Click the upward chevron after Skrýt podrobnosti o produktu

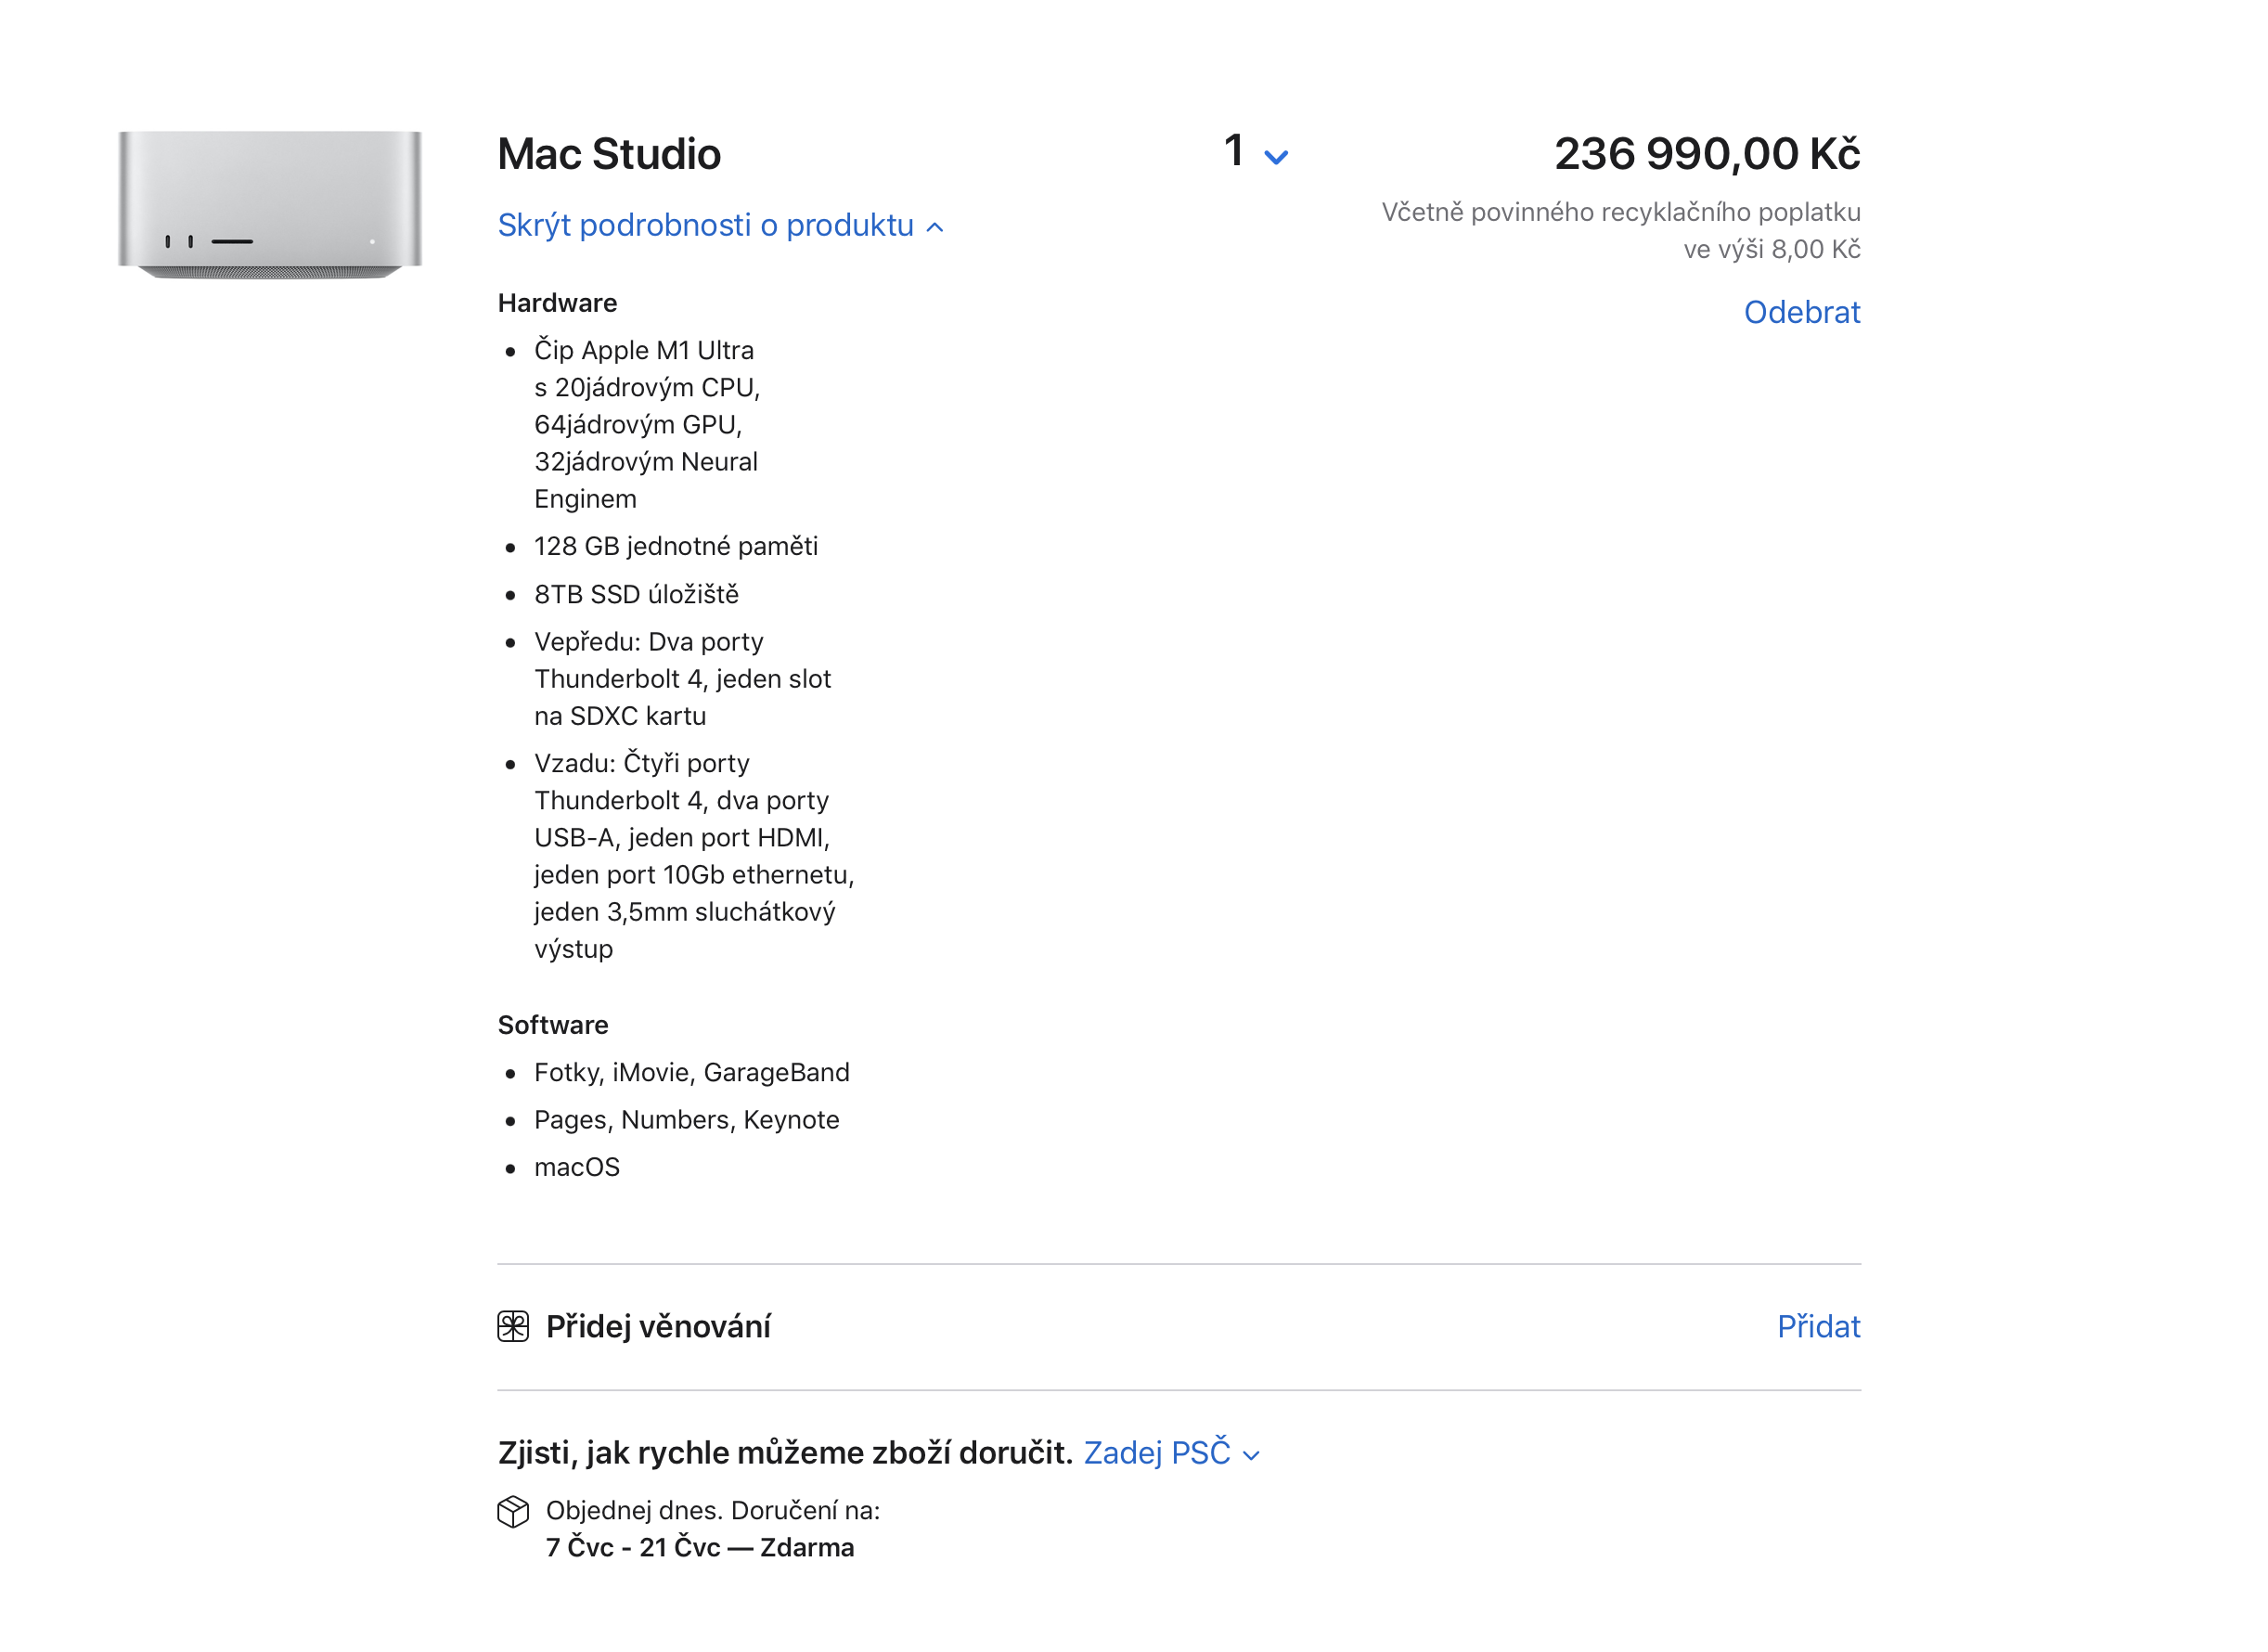point(936,228)
